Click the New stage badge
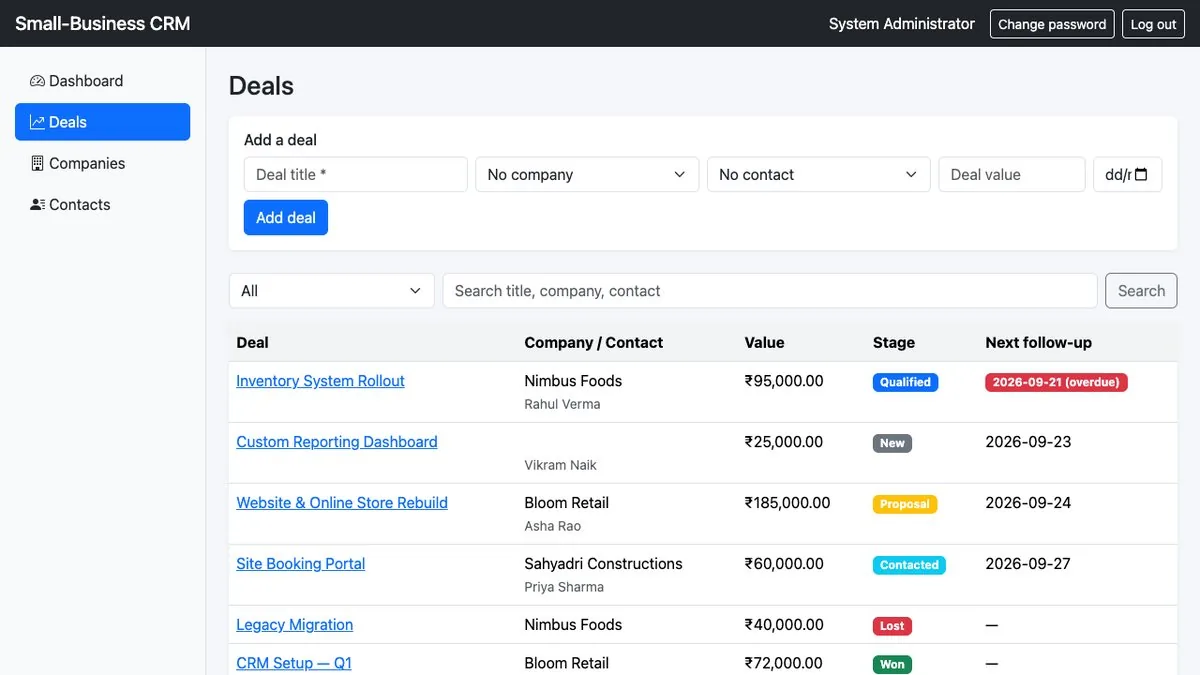The height and width of the screenshot is (675, 1200). [892, 443]
